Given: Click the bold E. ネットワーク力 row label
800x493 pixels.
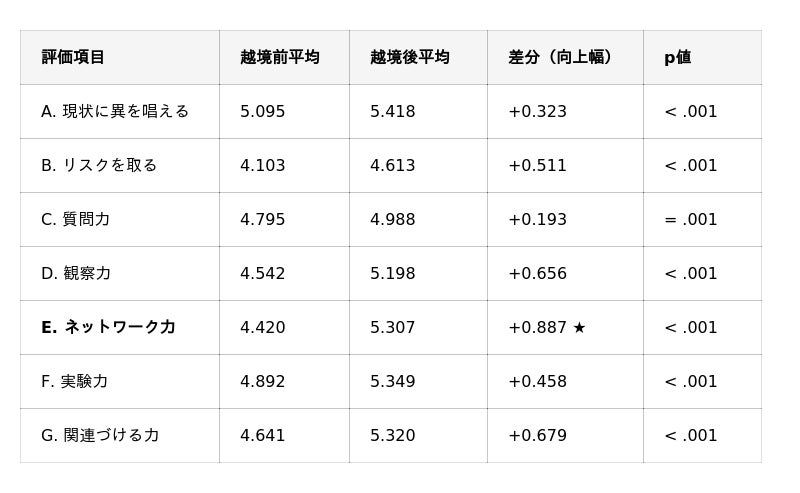Looking at the screenshot, I should (x=108, y=328).
